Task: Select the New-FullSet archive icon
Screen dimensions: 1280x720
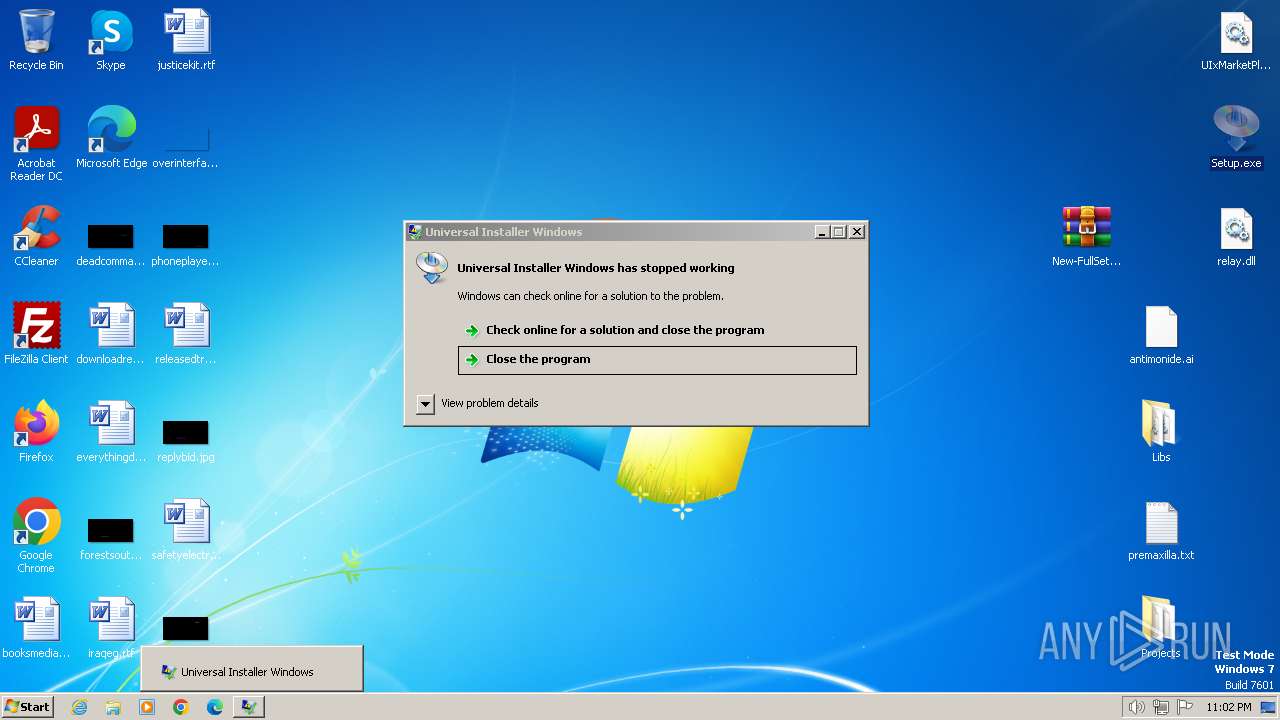Action: (x=1086, y=236)
